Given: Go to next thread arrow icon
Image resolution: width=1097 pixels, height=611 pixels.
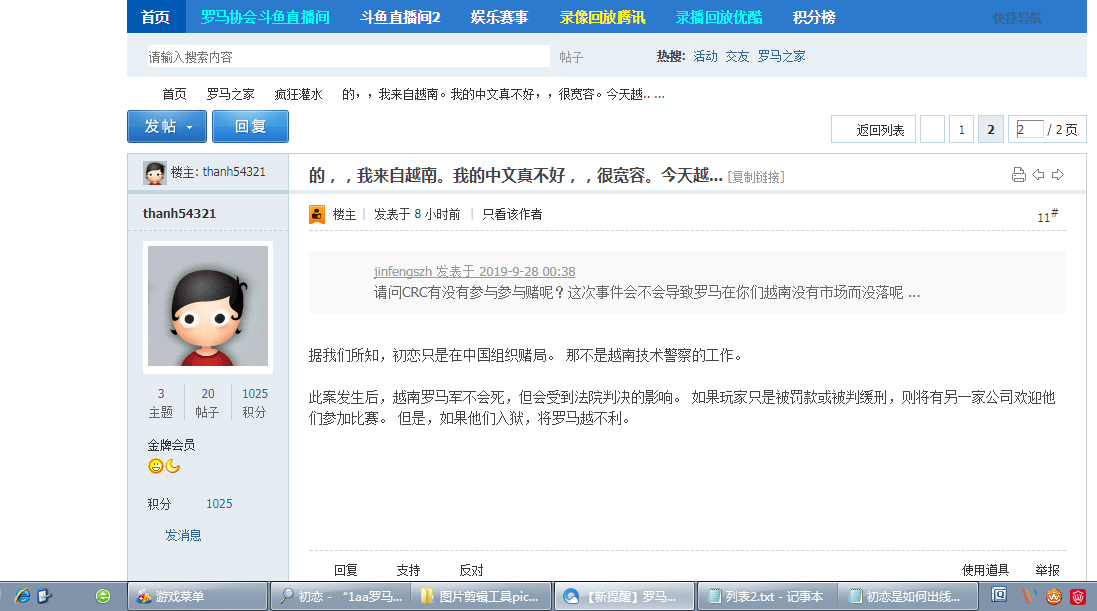Looking at the screenshot, I should (1057, 175).
